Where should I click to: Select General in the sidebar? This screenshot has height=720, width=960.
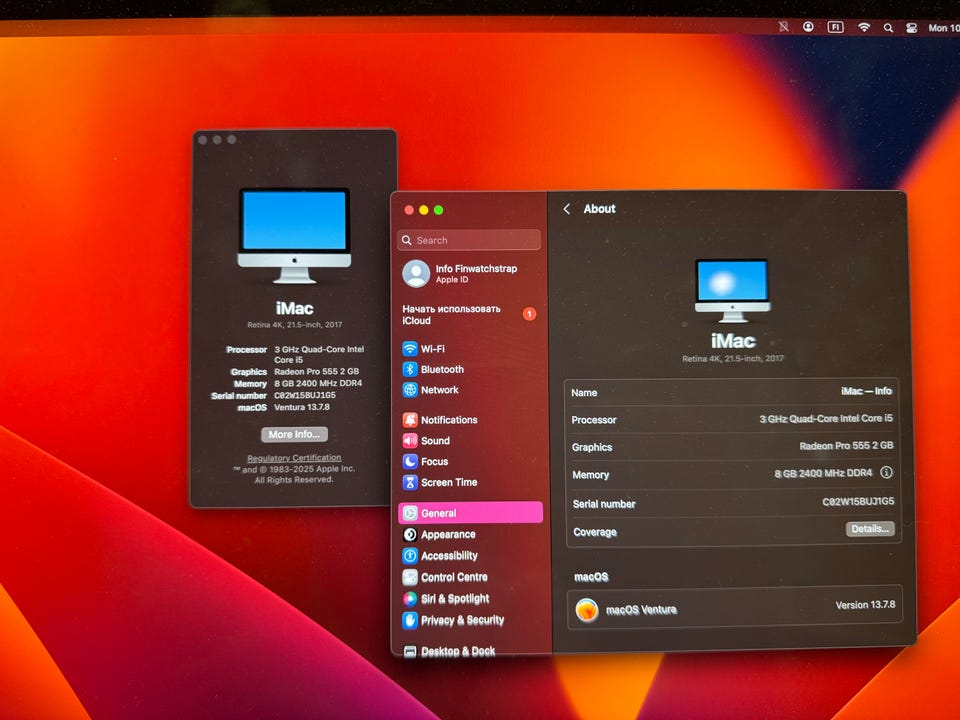pos(470,512)
